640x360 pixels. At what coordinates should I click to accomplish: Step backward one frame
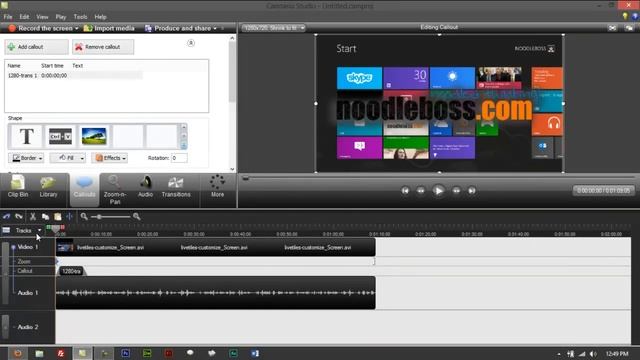coord(421,191)
